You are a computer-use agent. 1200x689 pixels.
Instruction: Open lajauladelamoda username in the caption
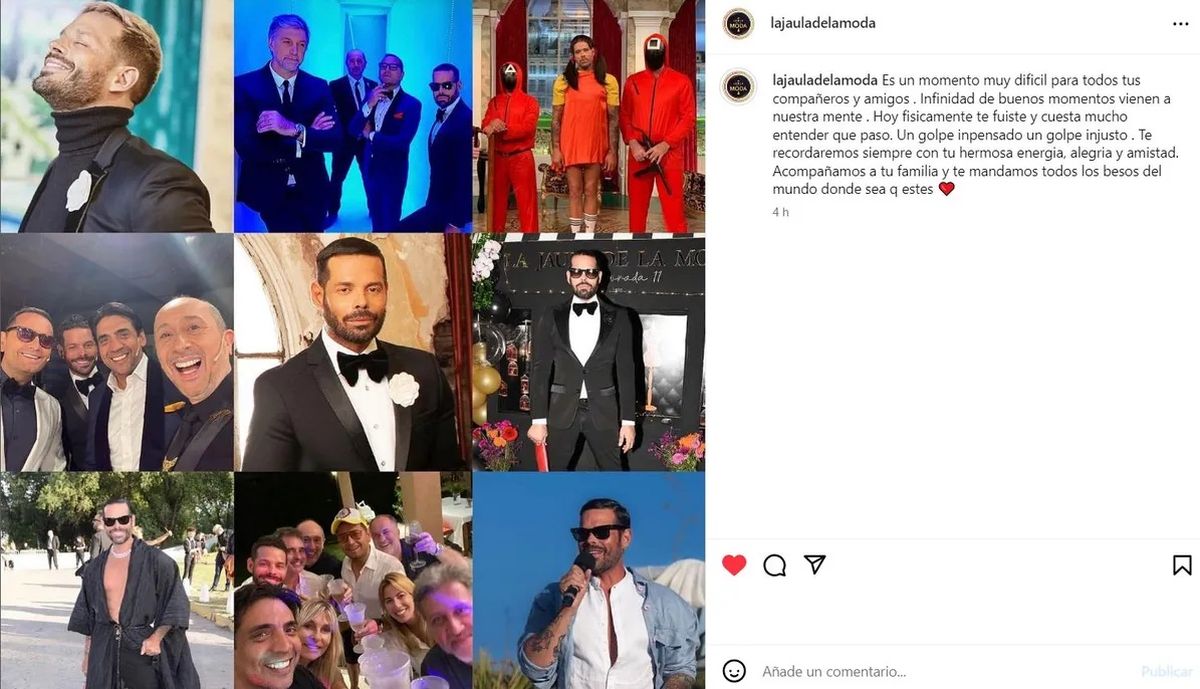(825, 80)
